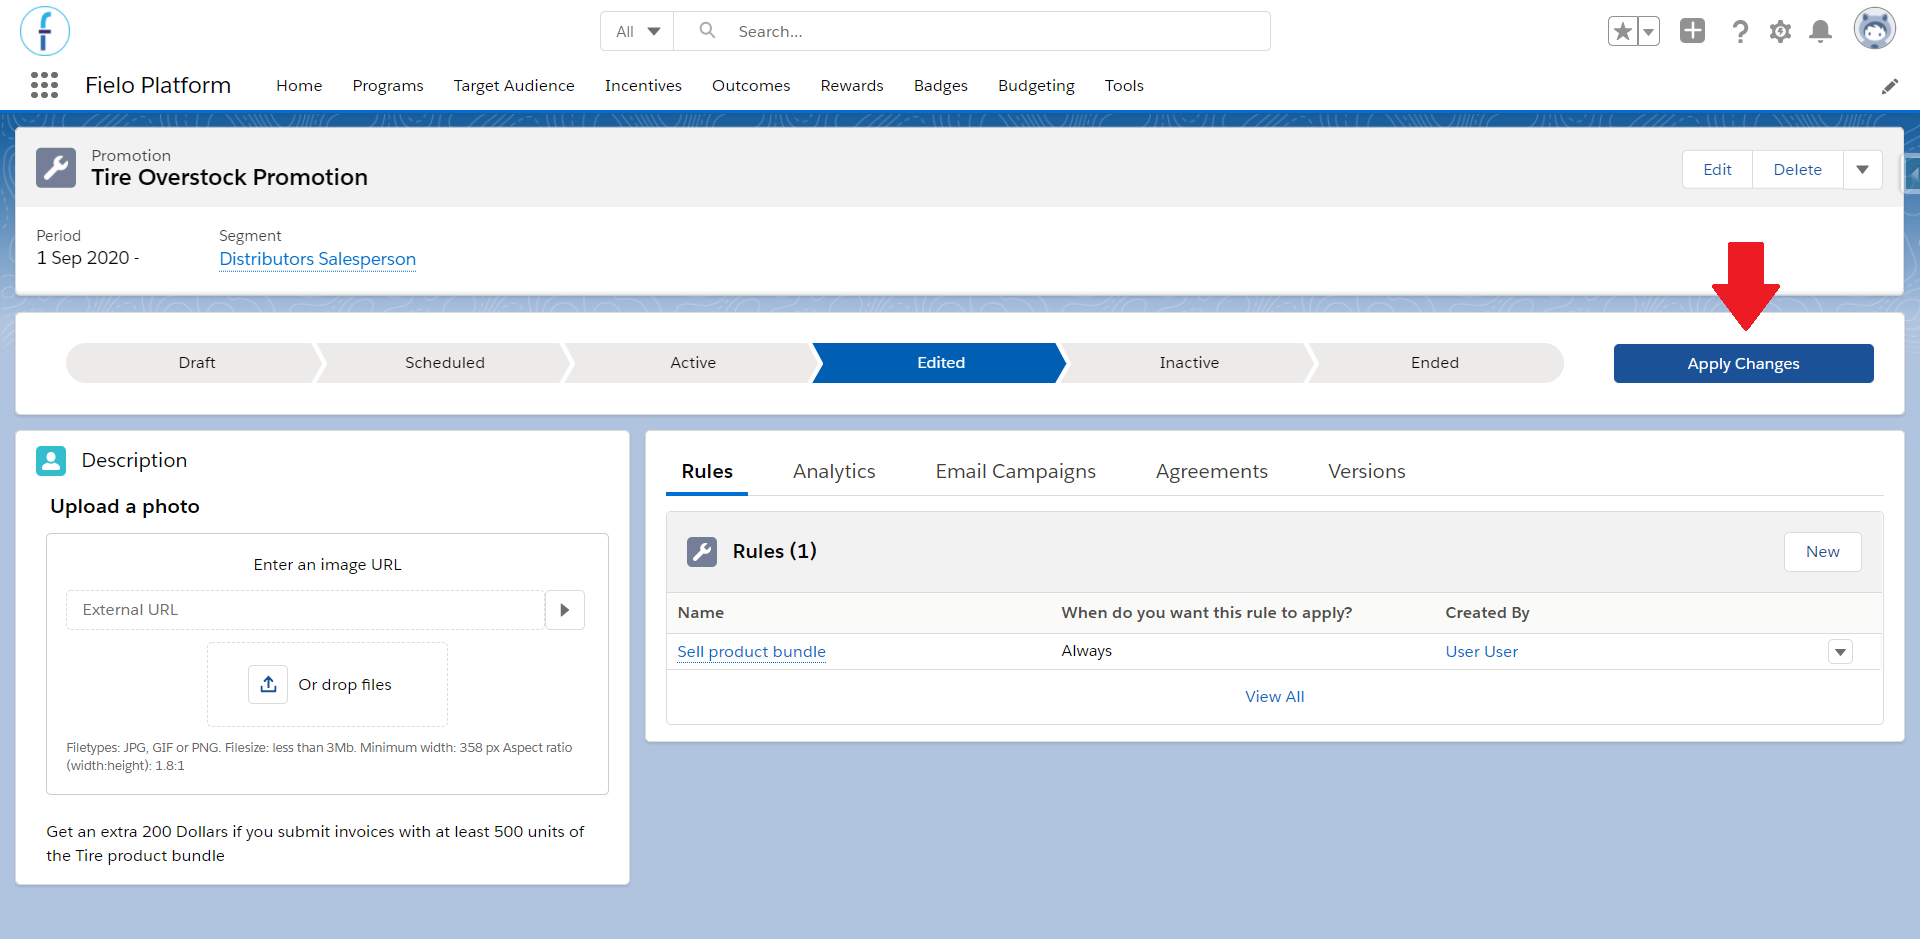The height and width of the screenshot is (939, 1920).
Task: Open the Distributors Salesperson segment link
Action: (317, 259)
